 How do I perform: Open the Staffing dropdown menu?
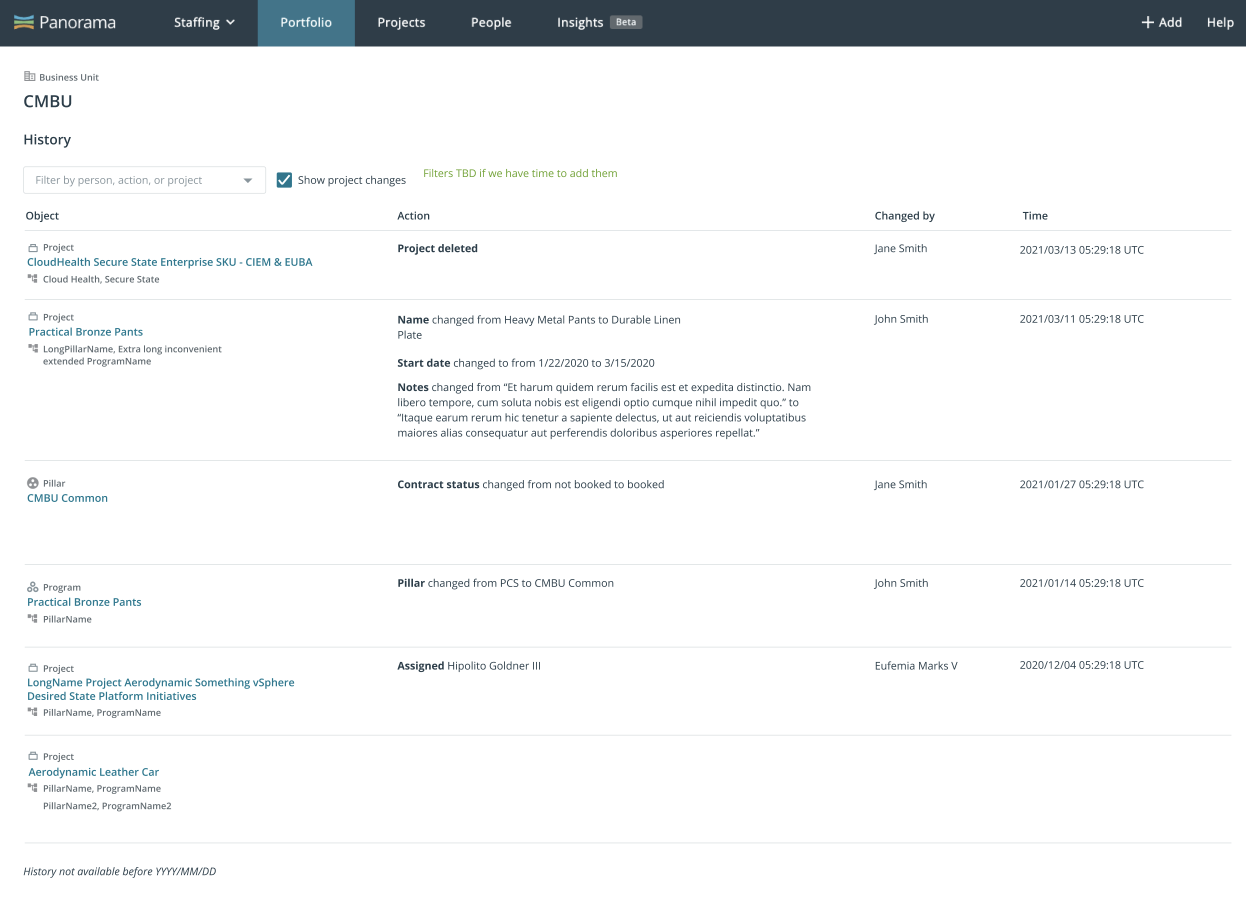(205, 22)
